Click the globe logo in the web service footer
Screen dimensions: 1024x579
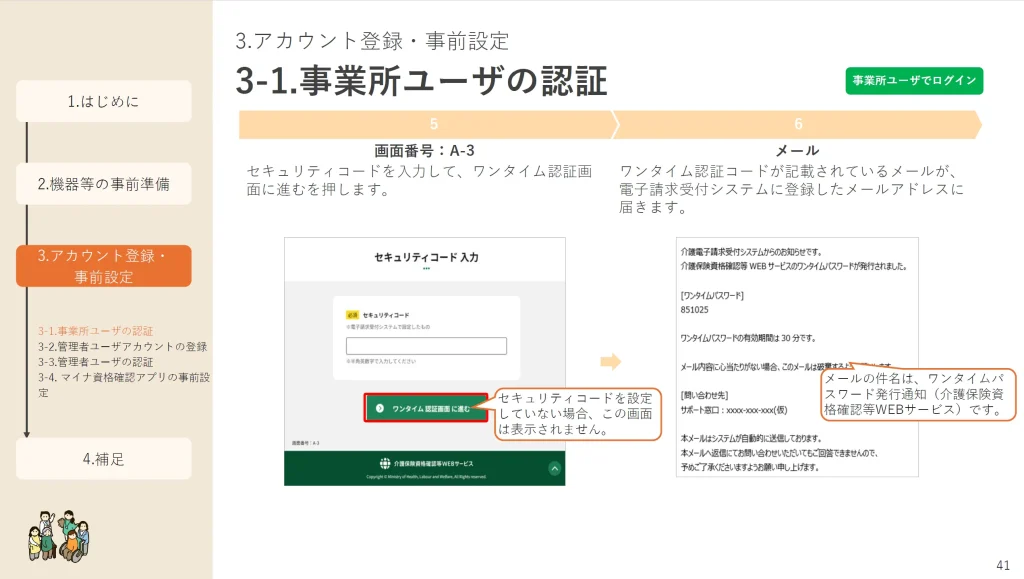[x=385, y=464]
